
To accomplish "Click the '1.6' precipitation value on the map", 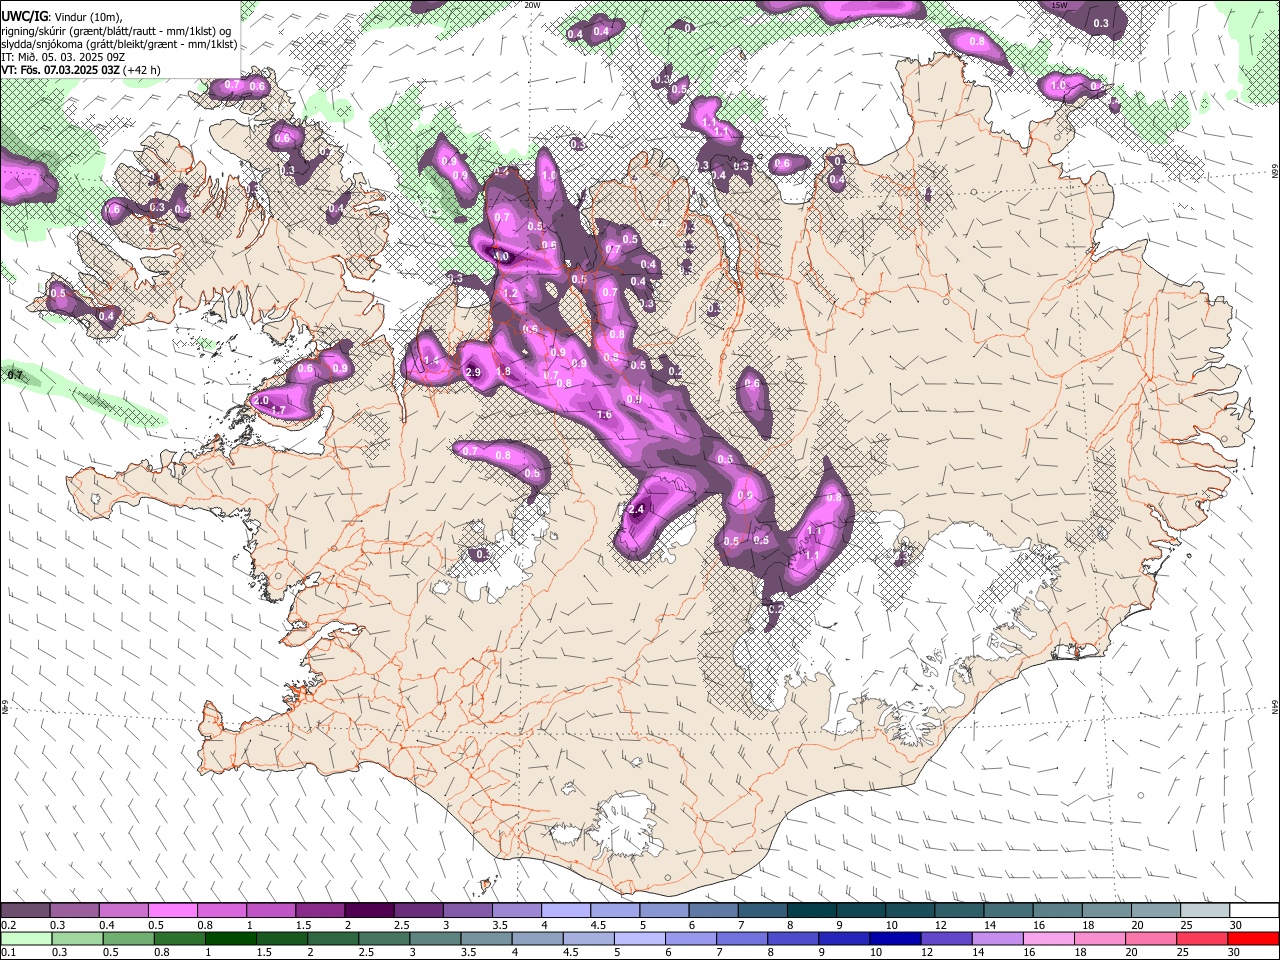I will point(604,415).
